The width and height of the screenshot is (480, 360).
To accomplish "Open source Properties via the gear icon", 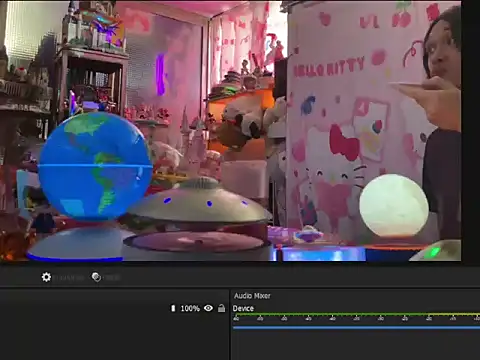I will click(46, 277).
